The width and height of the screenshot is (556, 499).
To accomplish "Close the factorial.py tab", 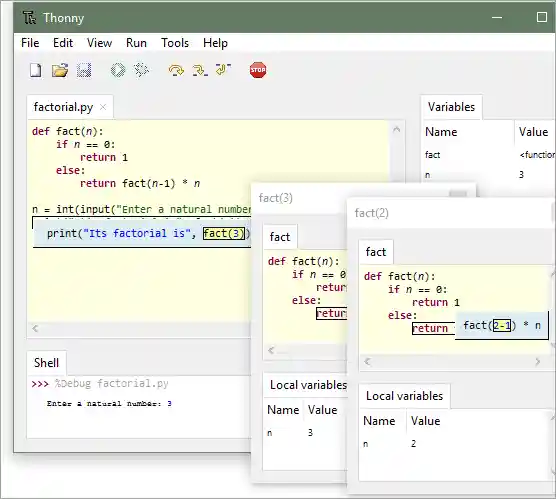I will [103, 107].
